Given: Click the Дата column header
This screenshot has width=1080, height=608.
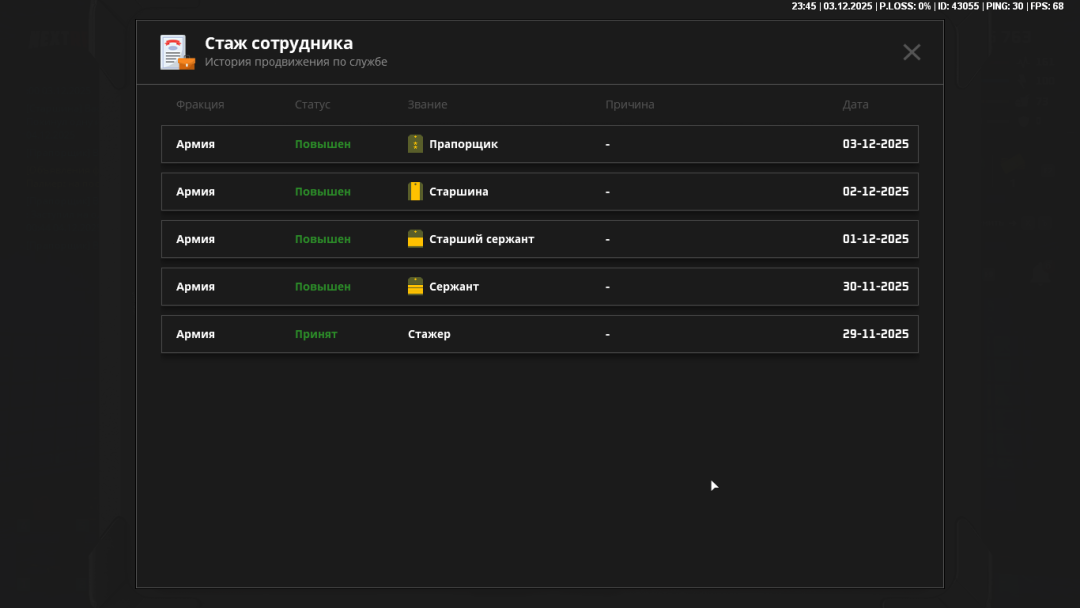Looking at the screenshot, I should [x=855, y=105].
